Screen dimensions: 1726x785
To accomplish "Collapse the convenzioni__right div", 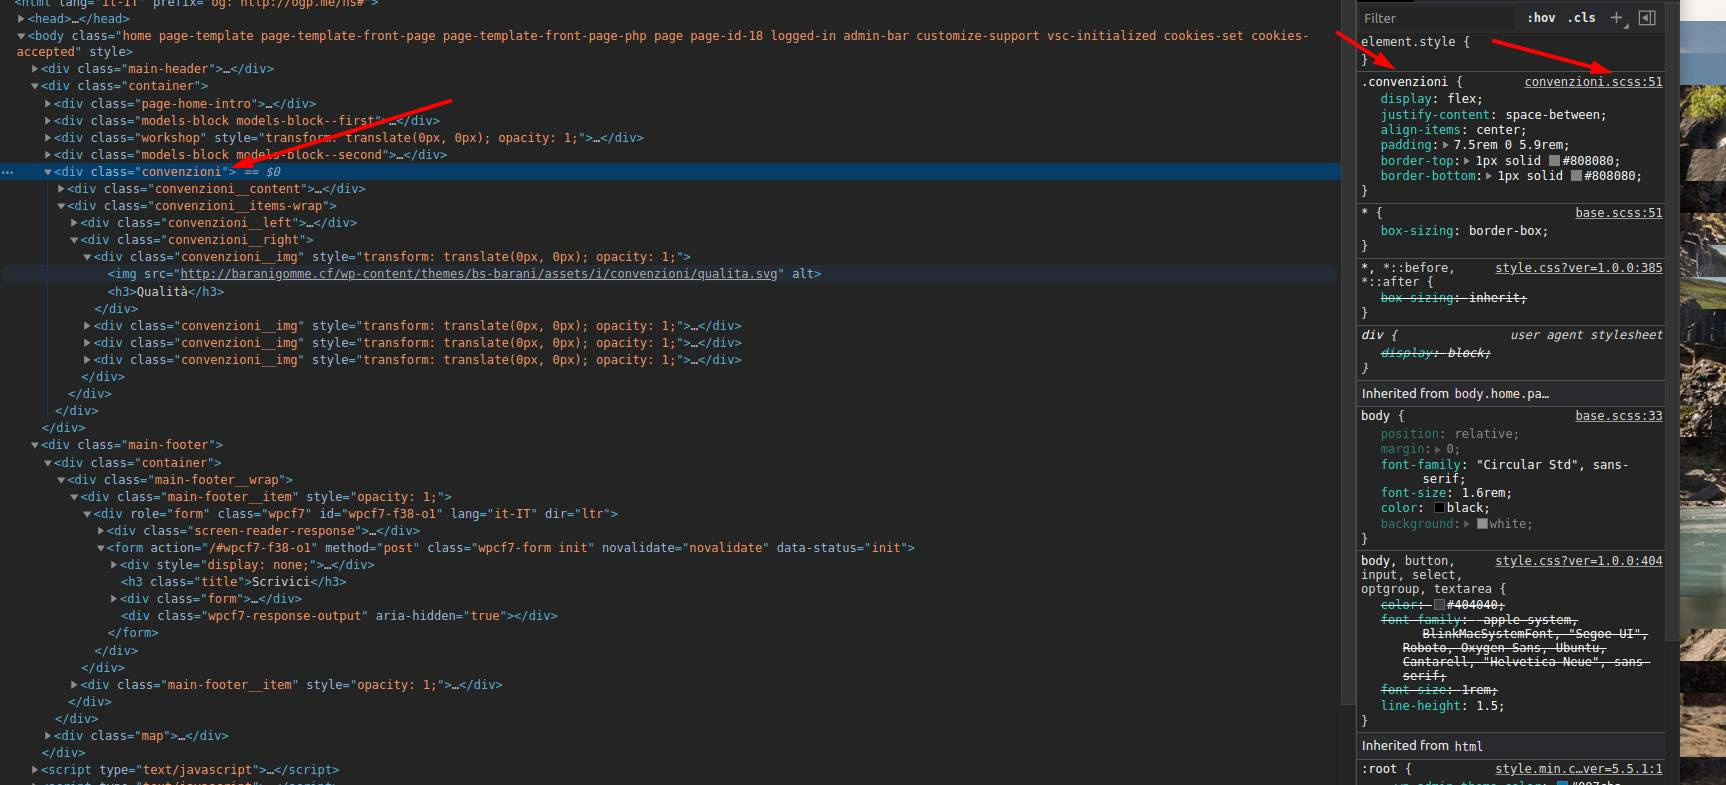I will coord(74,240).
